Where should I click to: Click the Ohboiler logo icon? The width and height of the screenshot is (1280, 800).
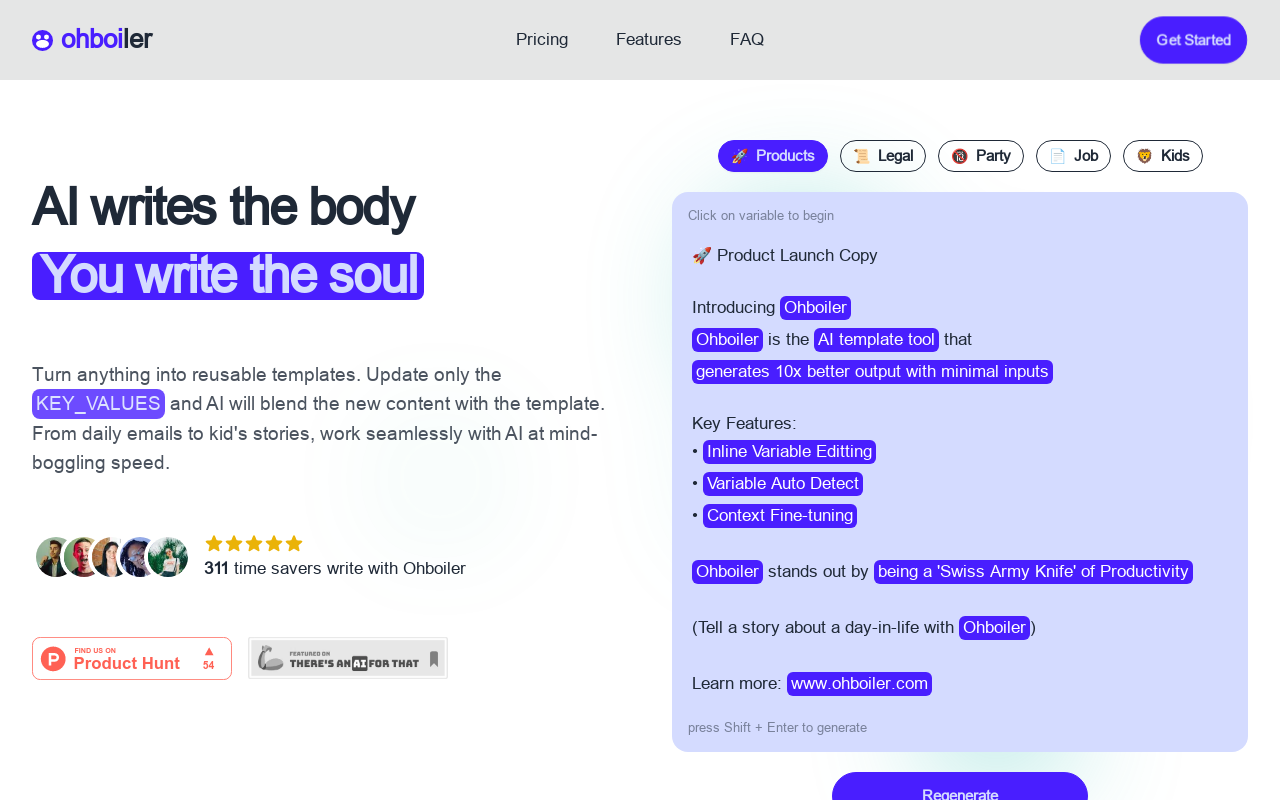[42, 40]
